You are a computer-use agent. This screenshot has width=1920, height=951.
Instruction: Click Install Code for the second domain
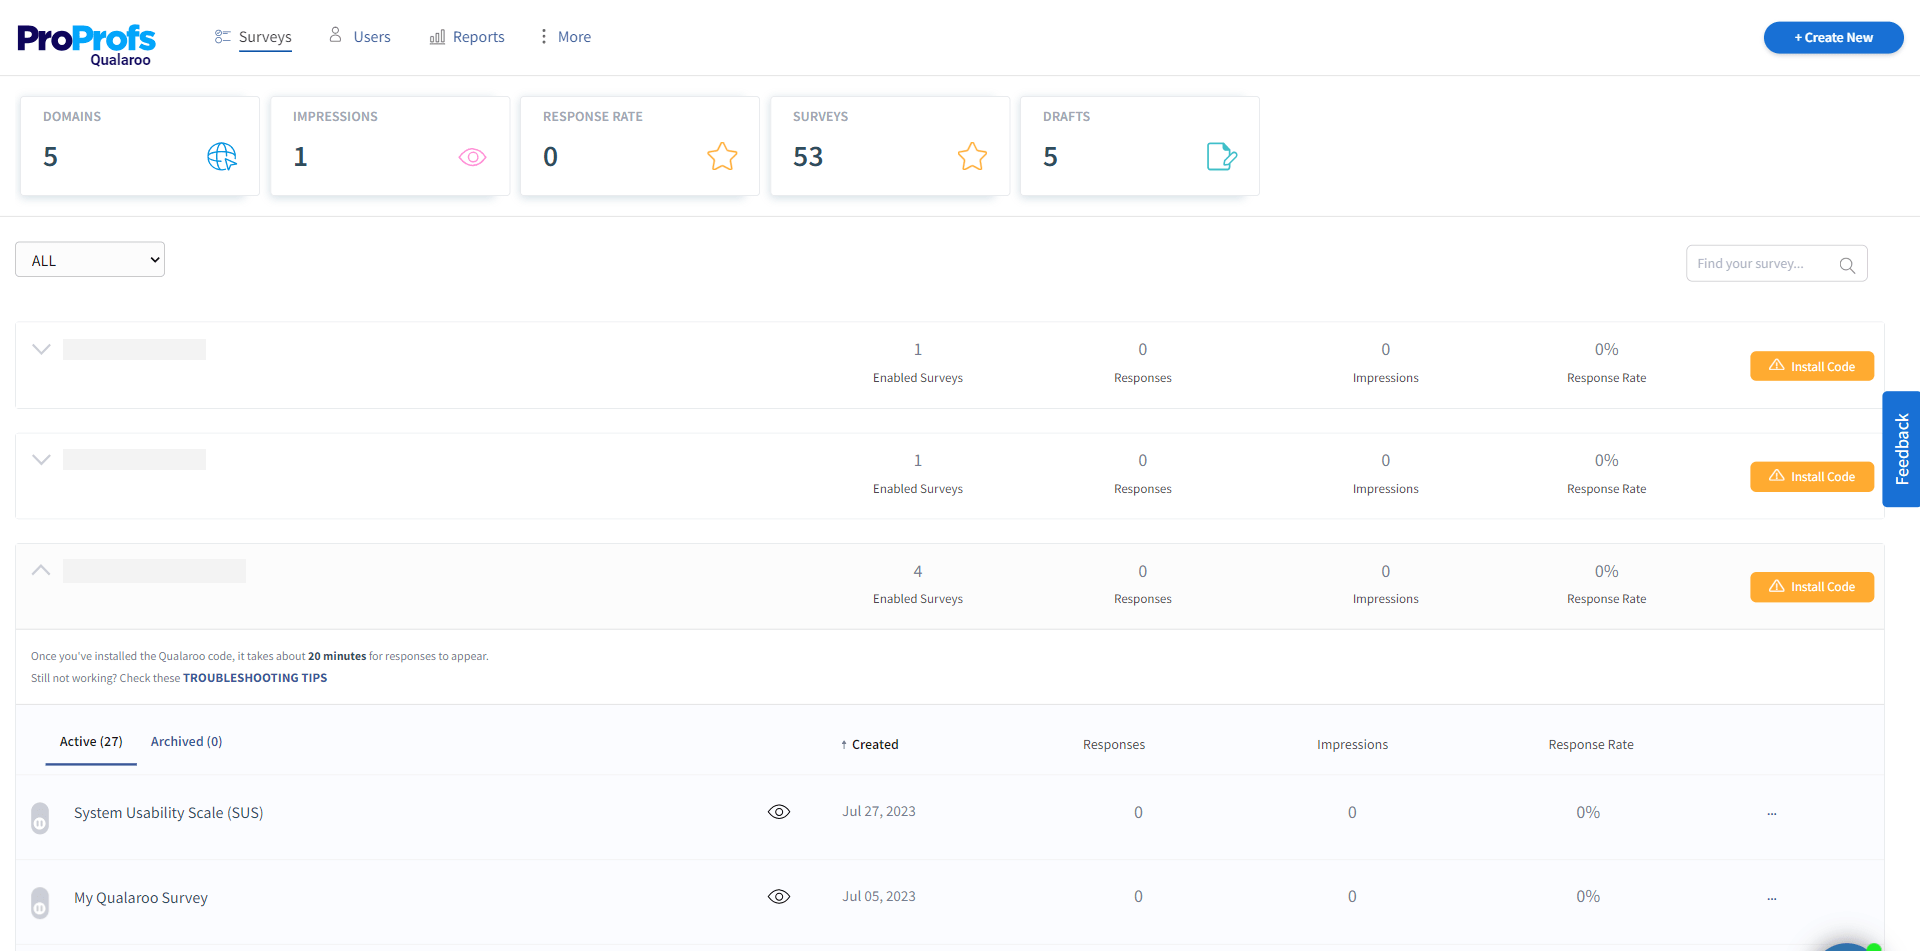(1812, 477)
